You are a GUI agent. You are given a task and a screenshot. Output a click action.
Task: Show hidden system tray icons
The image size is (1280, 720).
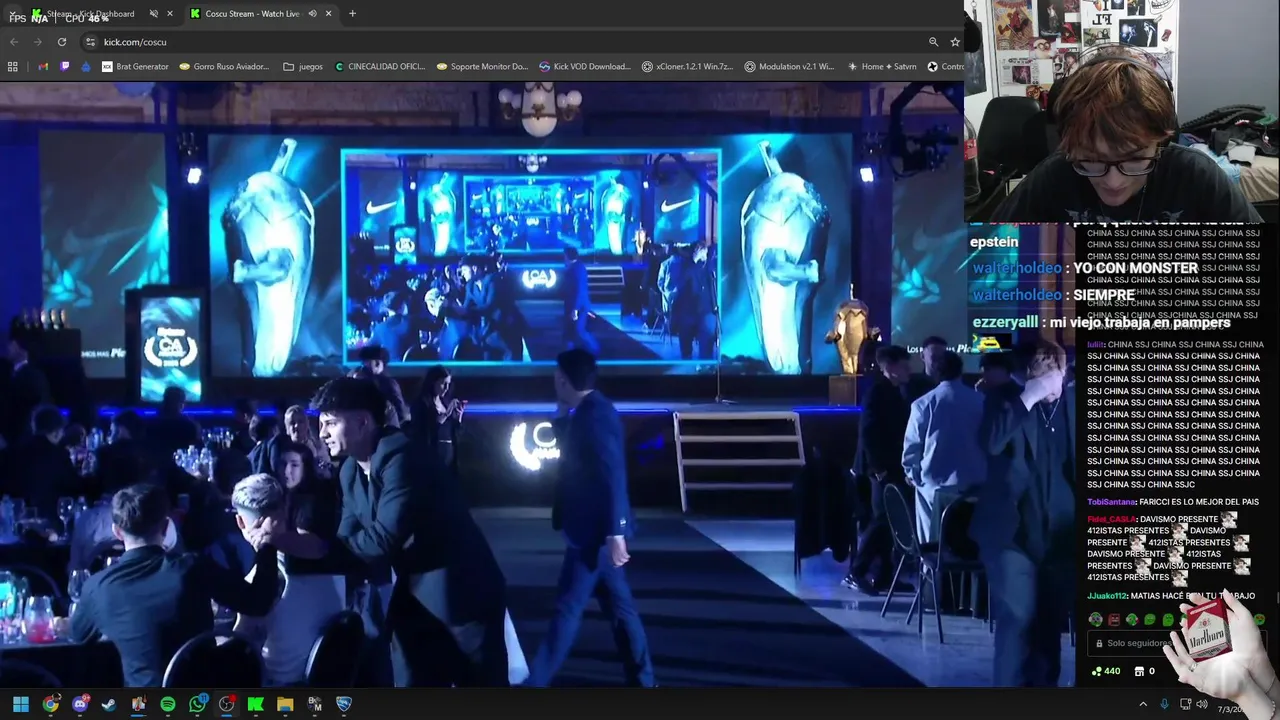pyautogui.click(x=1143, y=704)
